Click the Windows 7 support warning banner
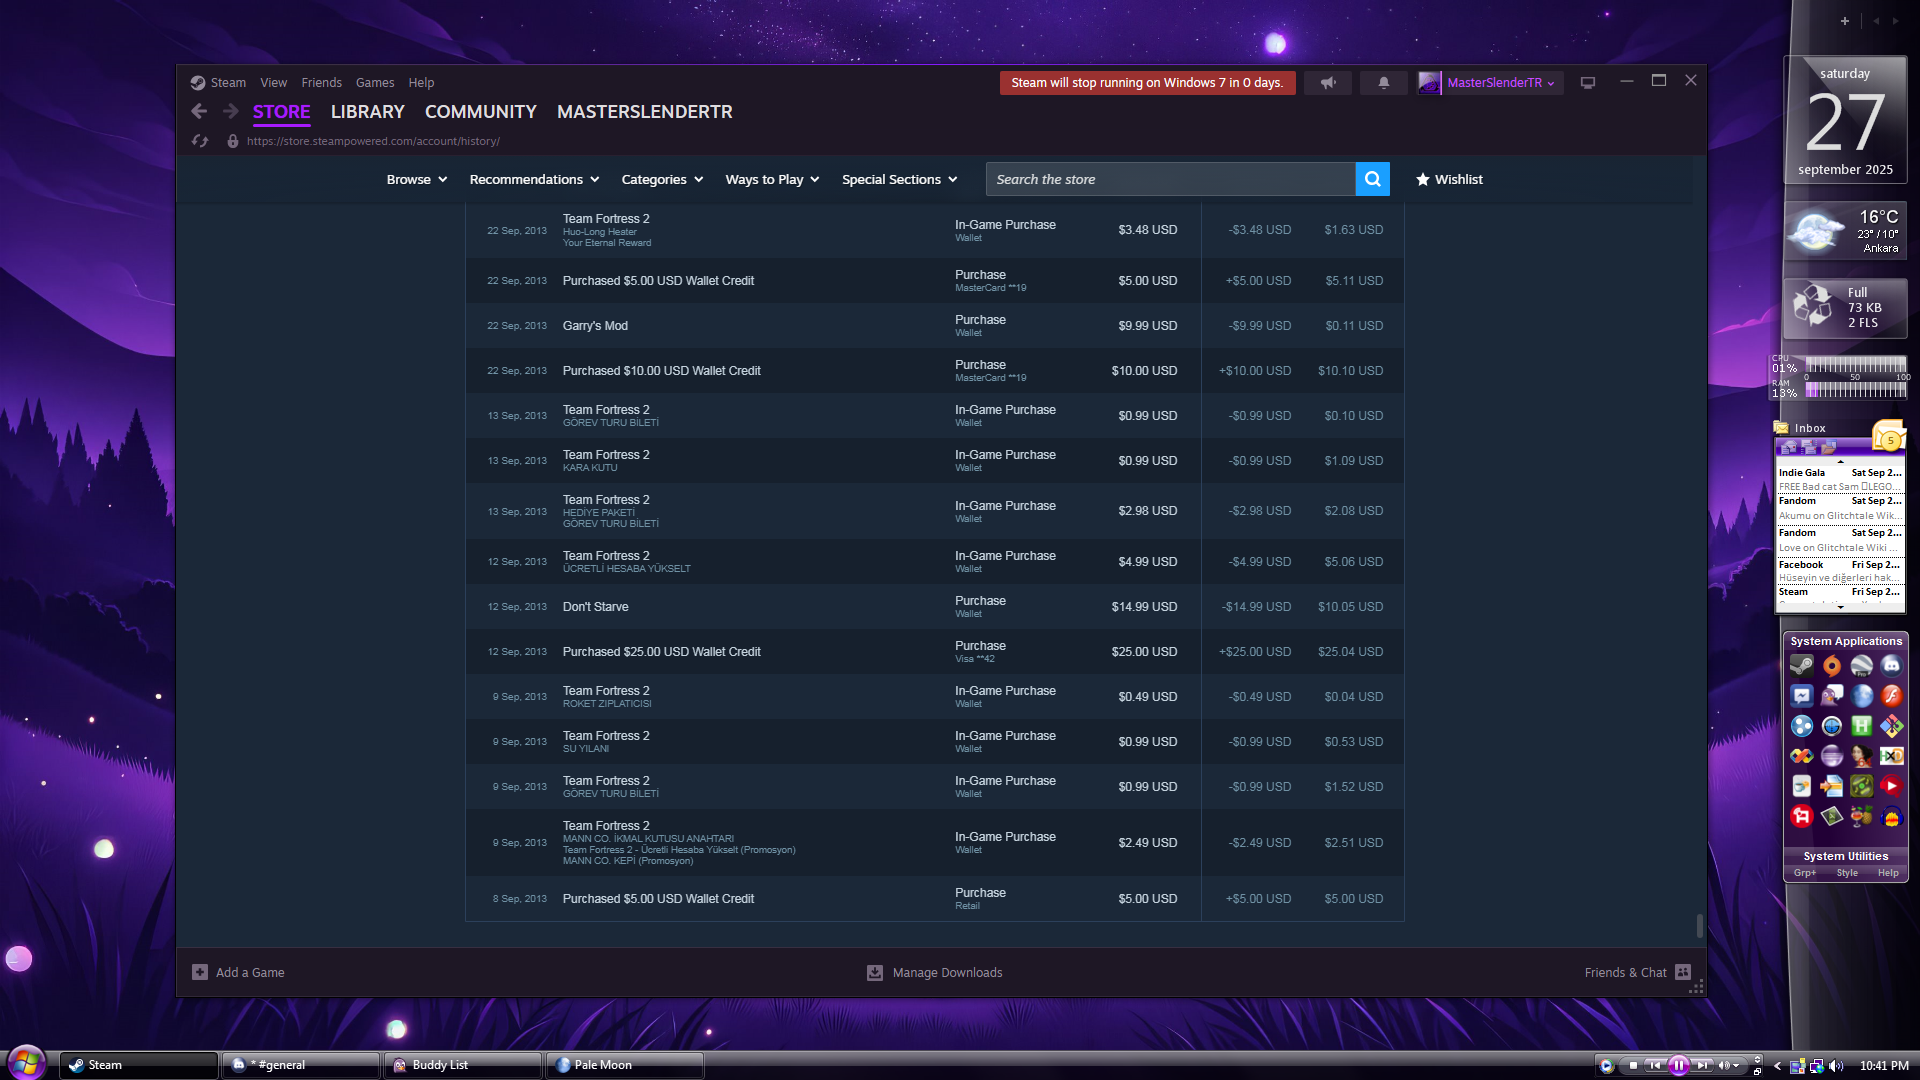 (x=1147, y=83)
